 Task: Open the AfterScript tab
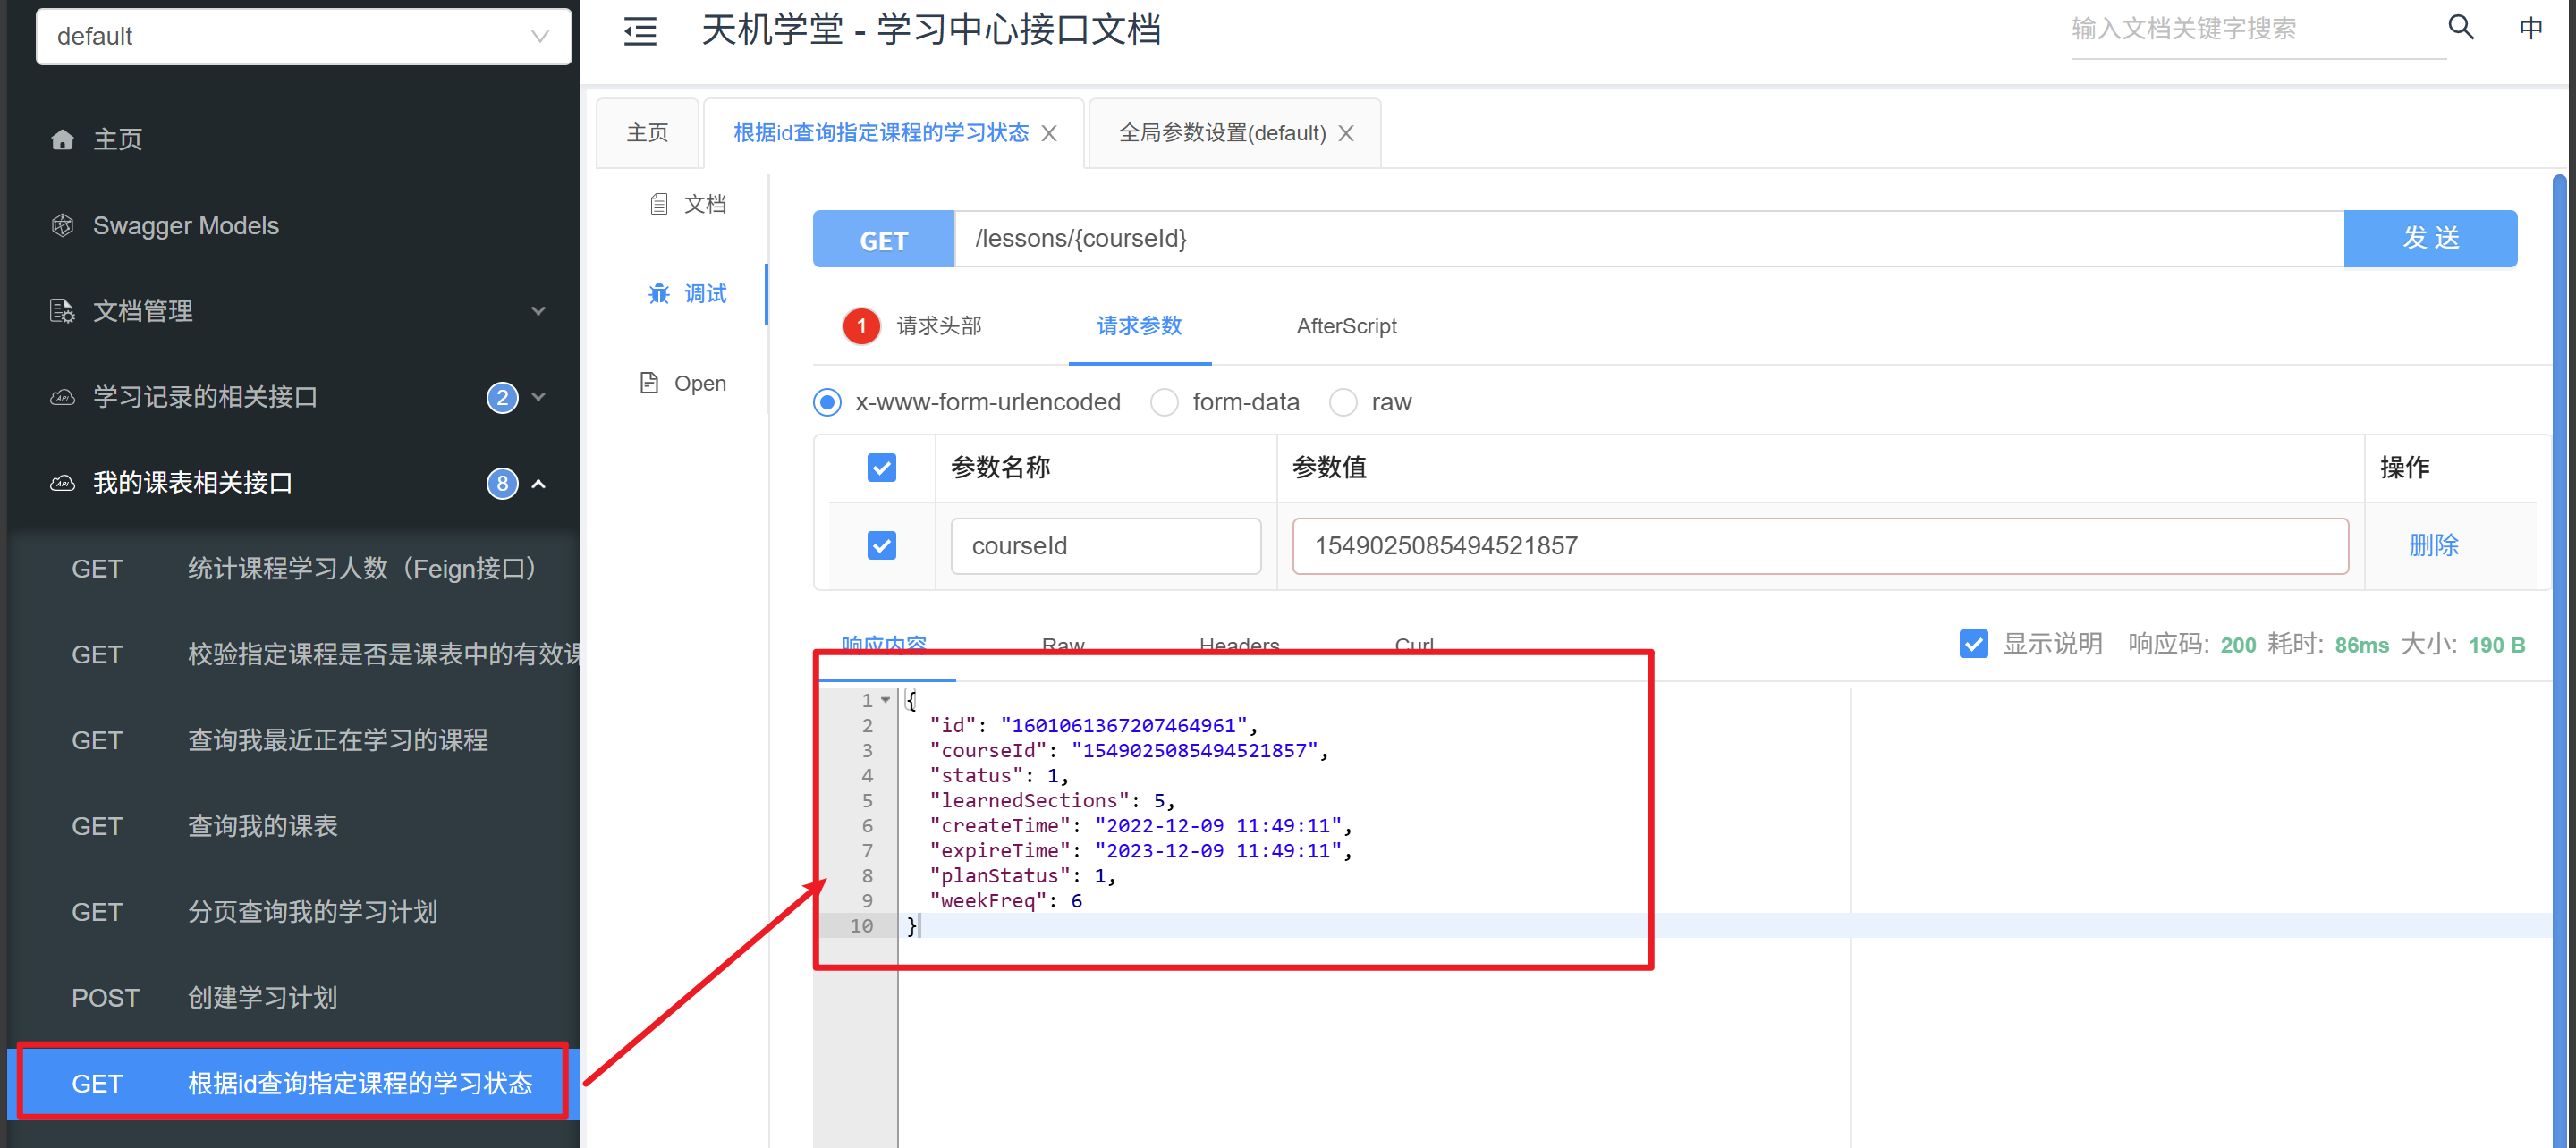point(1346,326)
